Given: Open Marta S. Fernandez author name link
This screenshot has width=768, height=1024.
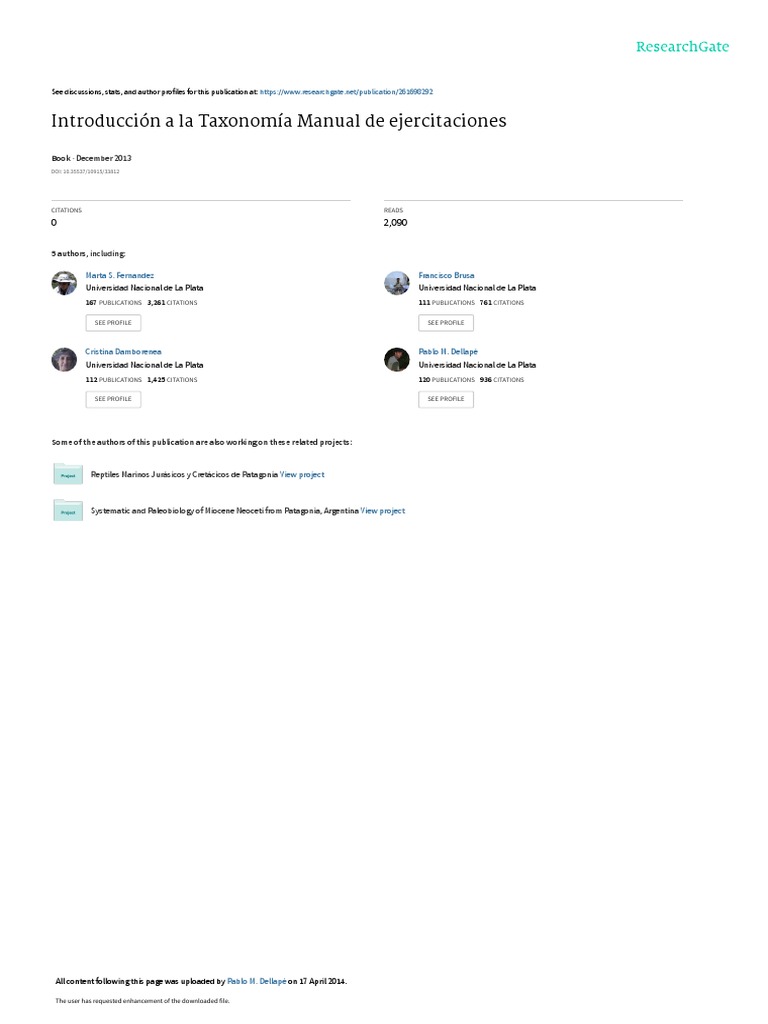Looking at the screenshot, I should [120, 276].
